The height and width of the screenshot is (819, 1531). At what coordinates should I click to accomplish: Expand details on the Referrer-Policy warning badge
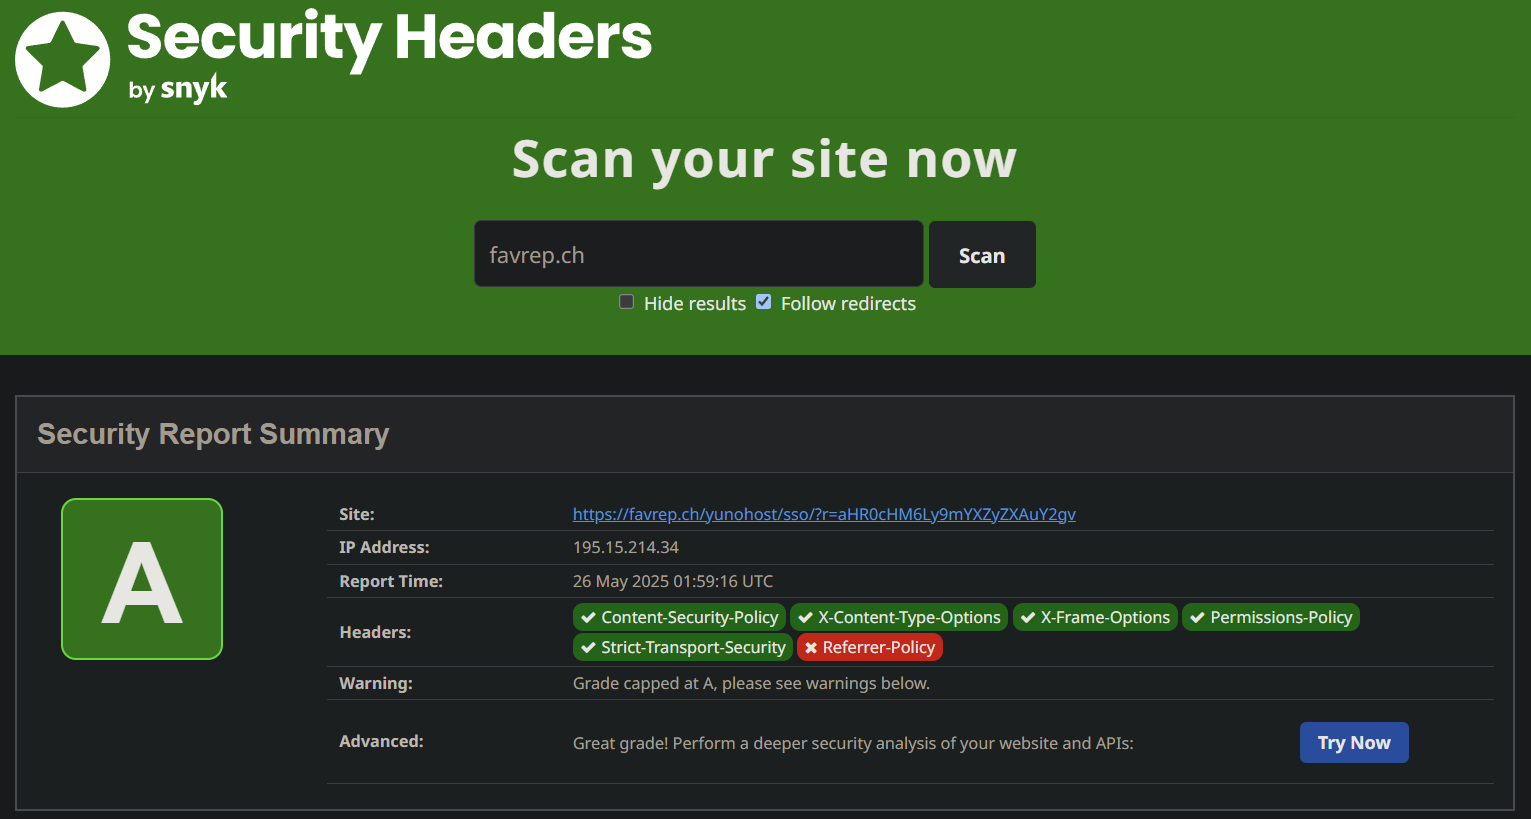coord(869,647)
